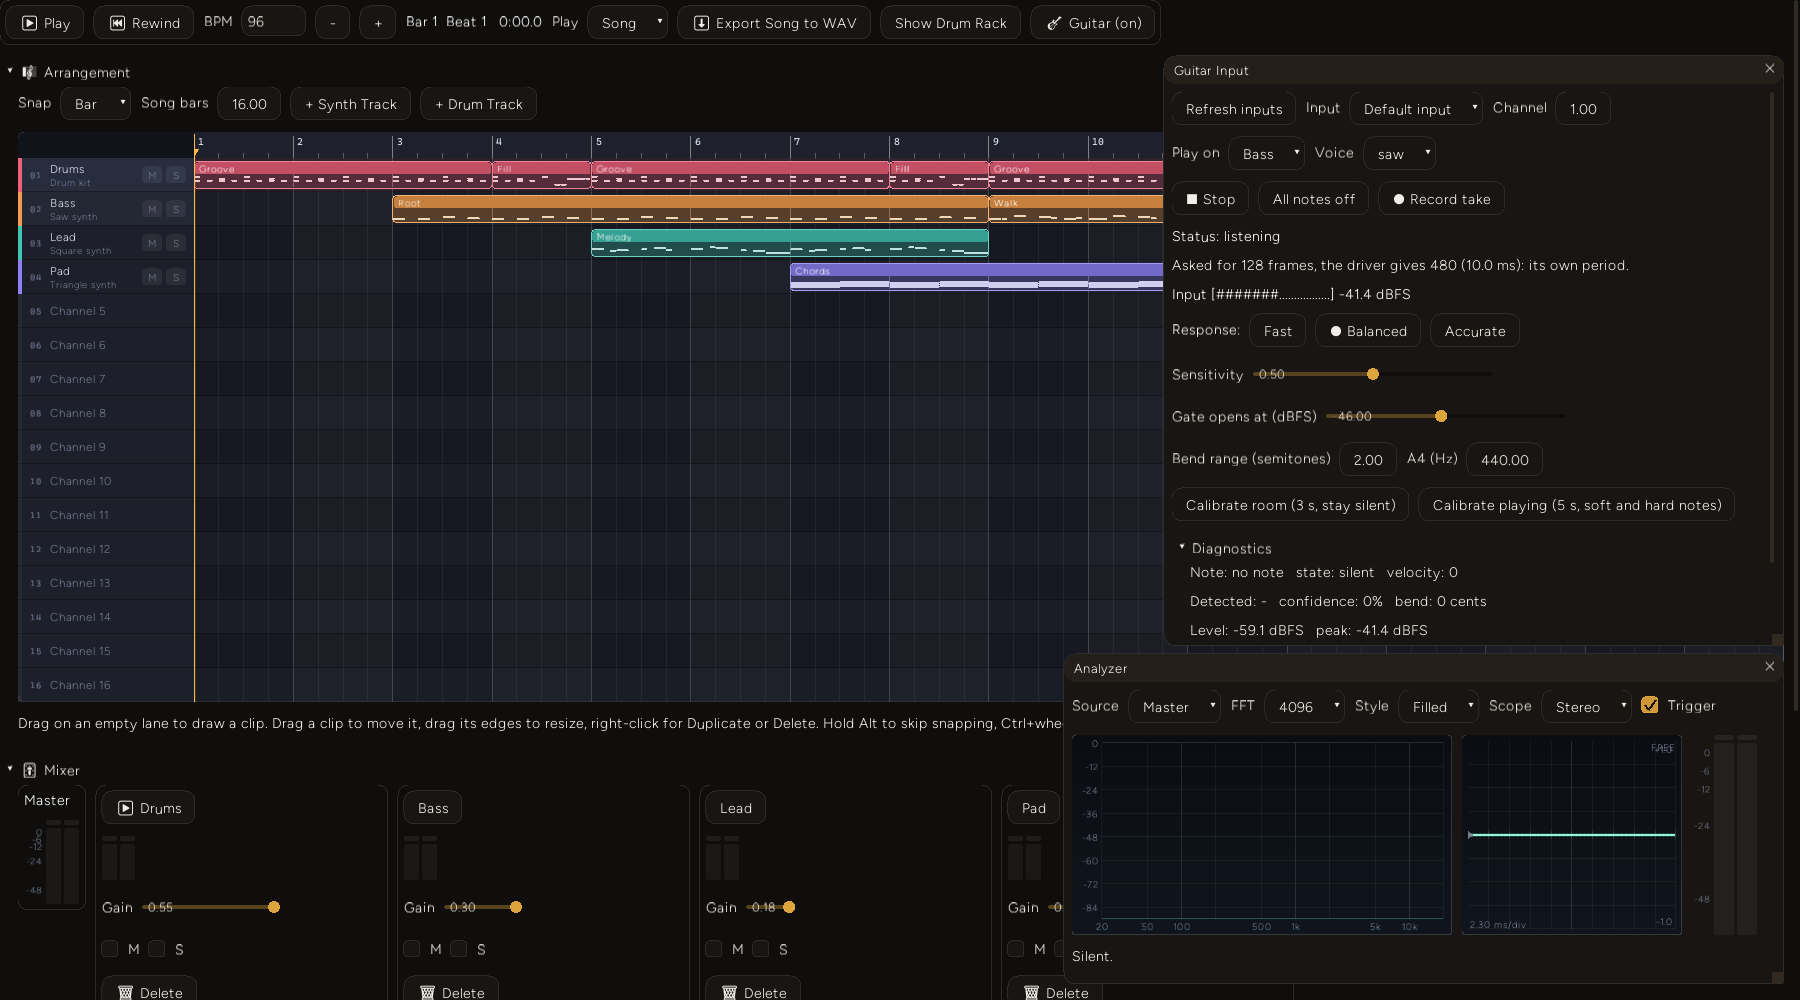Check the Bass solo (S) checkbox in the mixer
Viewport: 1800px width, 1000px height.
(458, 949)
